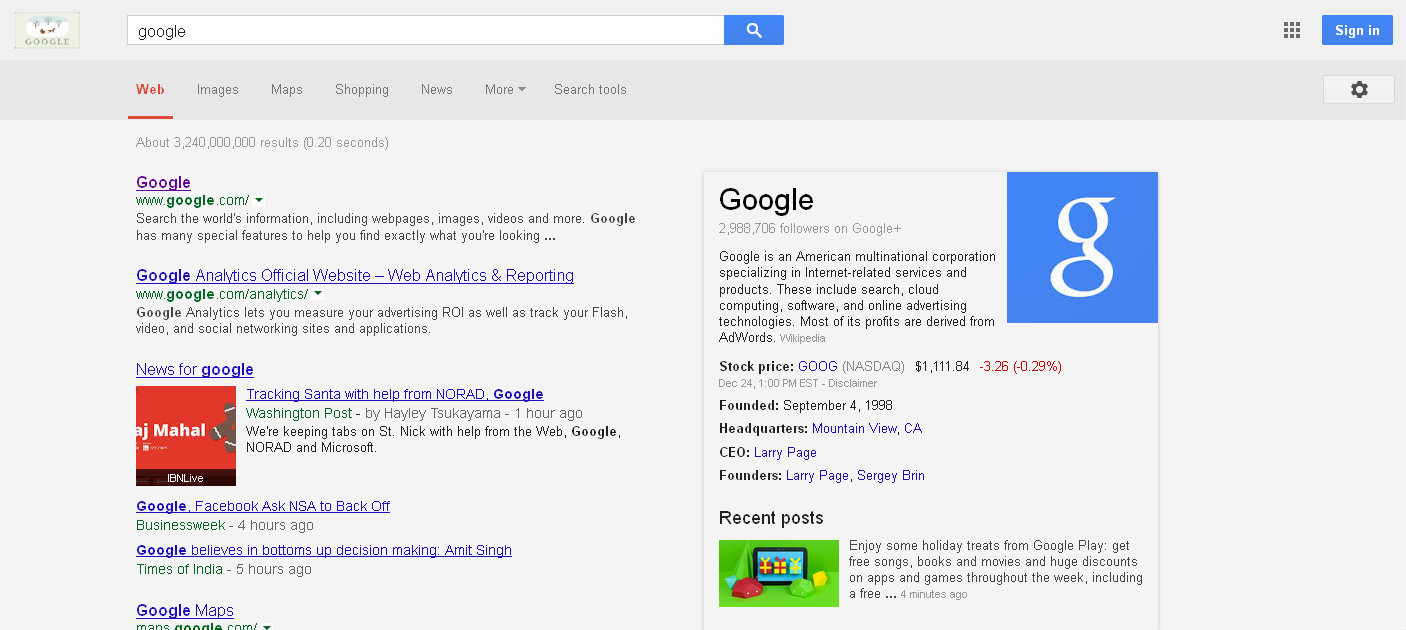Click the blue Google g profile image
The height and width of the screenshot is (630, 1406).
coord(1082,247)
